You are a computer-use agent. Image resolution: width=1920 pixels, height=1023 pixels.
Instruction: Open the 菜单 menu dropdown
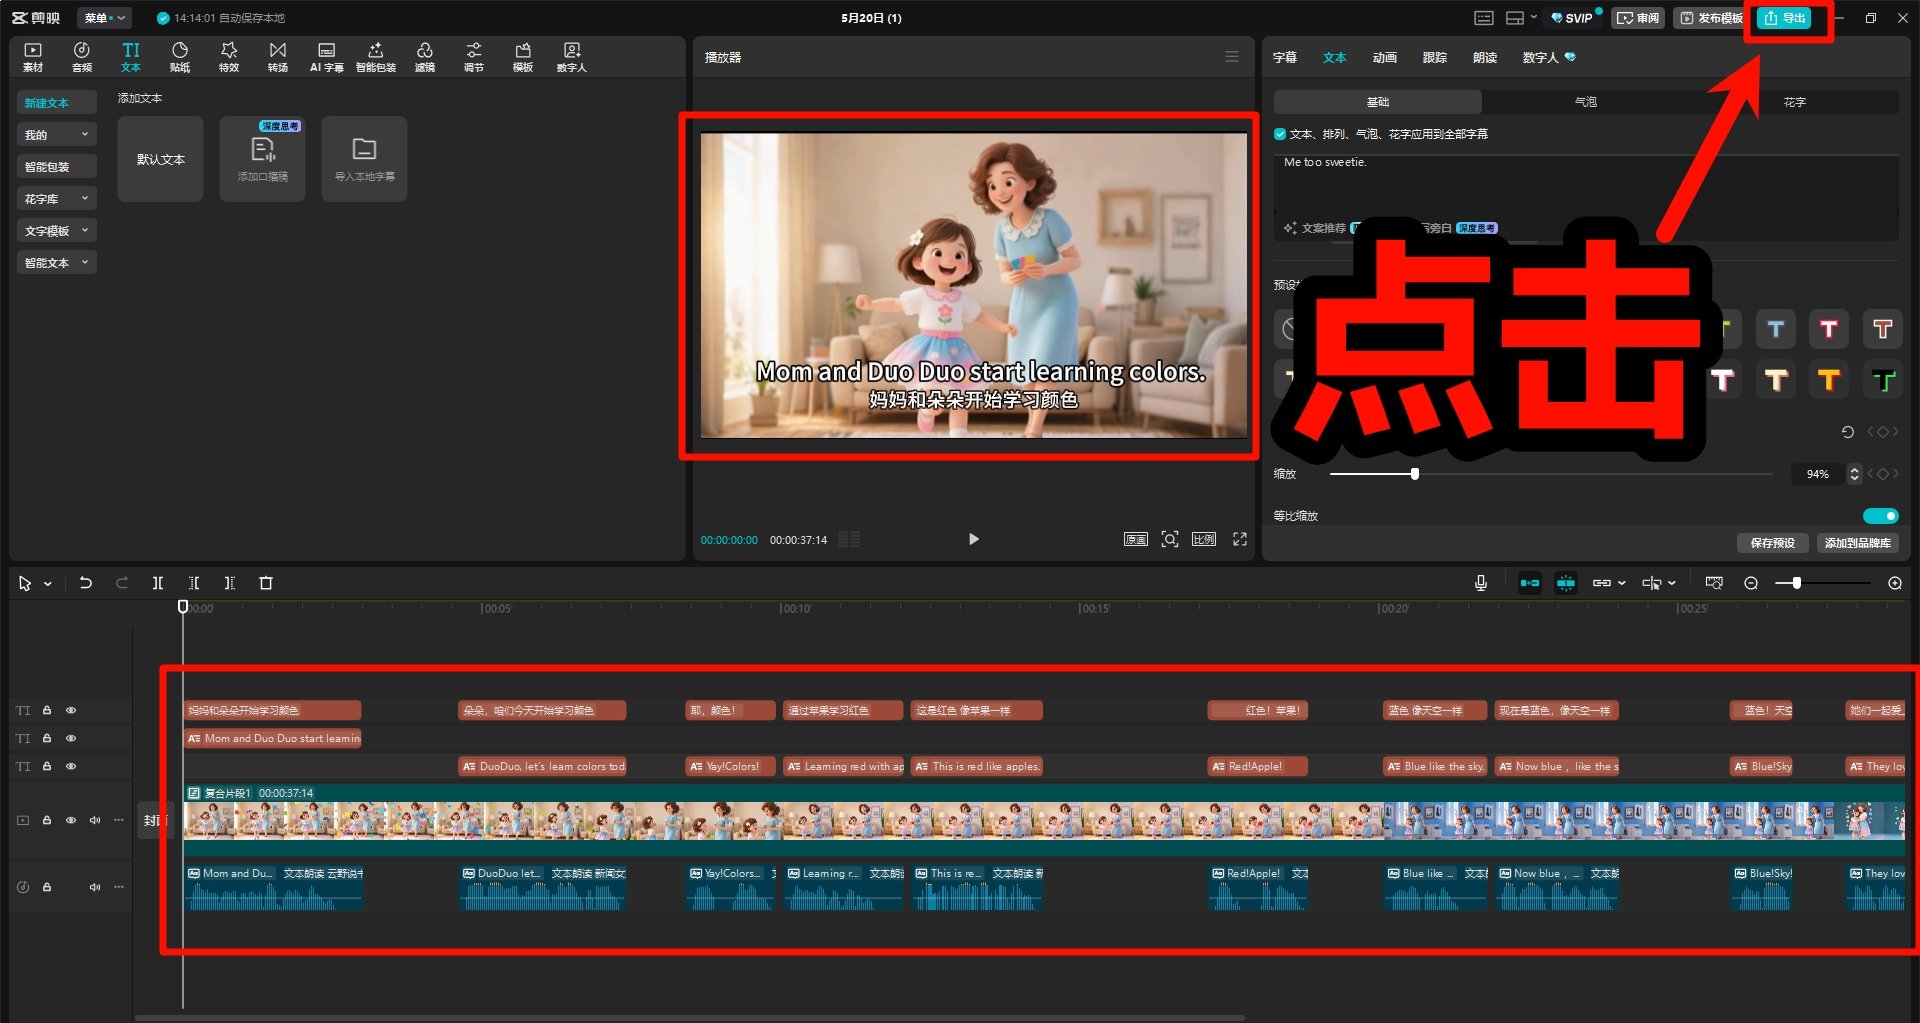point(104,18)
